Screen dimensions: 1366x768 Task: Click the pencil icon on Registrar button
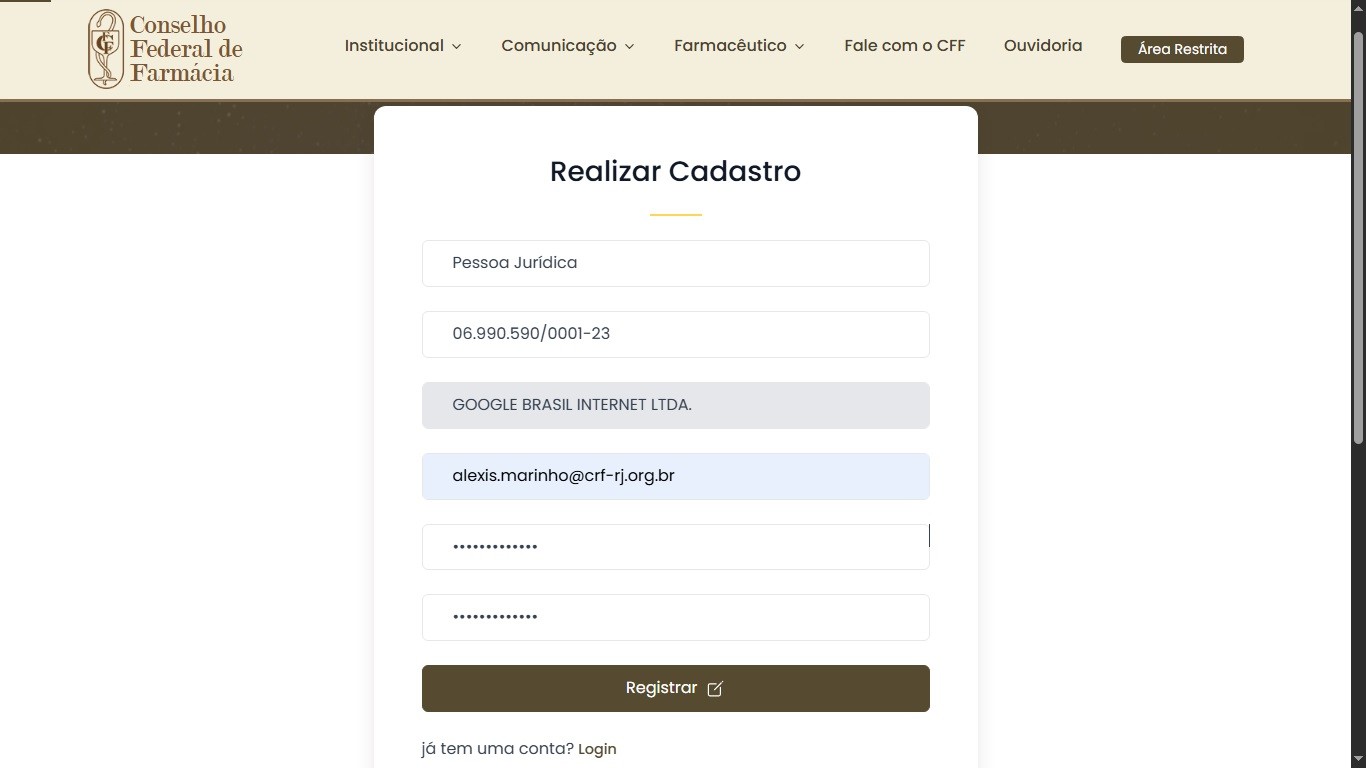point(715,689)
